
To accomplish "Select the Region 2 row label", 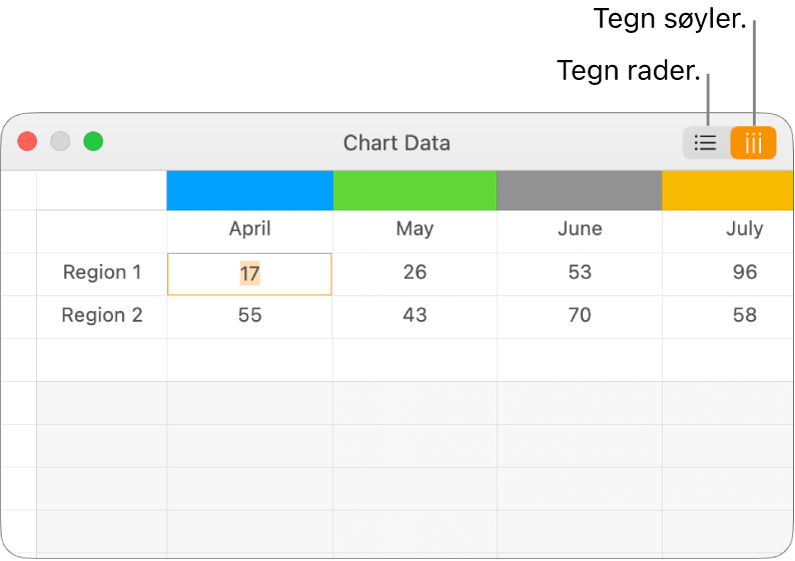I will pyautogui.click(x=101, y=315).
